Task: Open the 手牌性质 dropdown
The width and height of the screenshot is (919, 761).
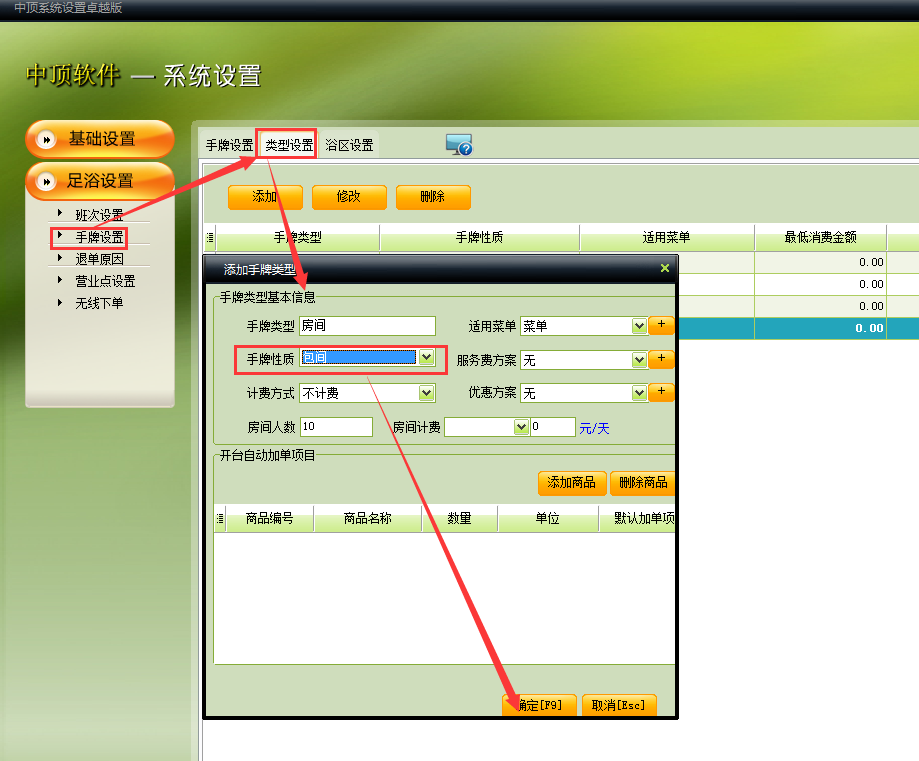Action: tap(427, 357)
